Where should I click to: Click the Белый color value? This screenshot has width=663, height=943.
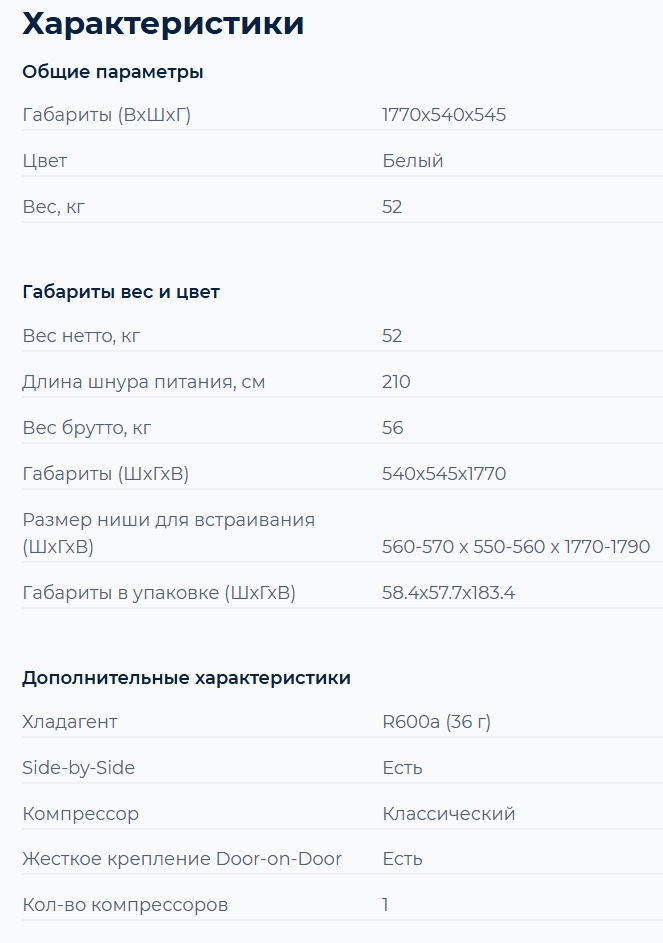[x=413, y=161]
